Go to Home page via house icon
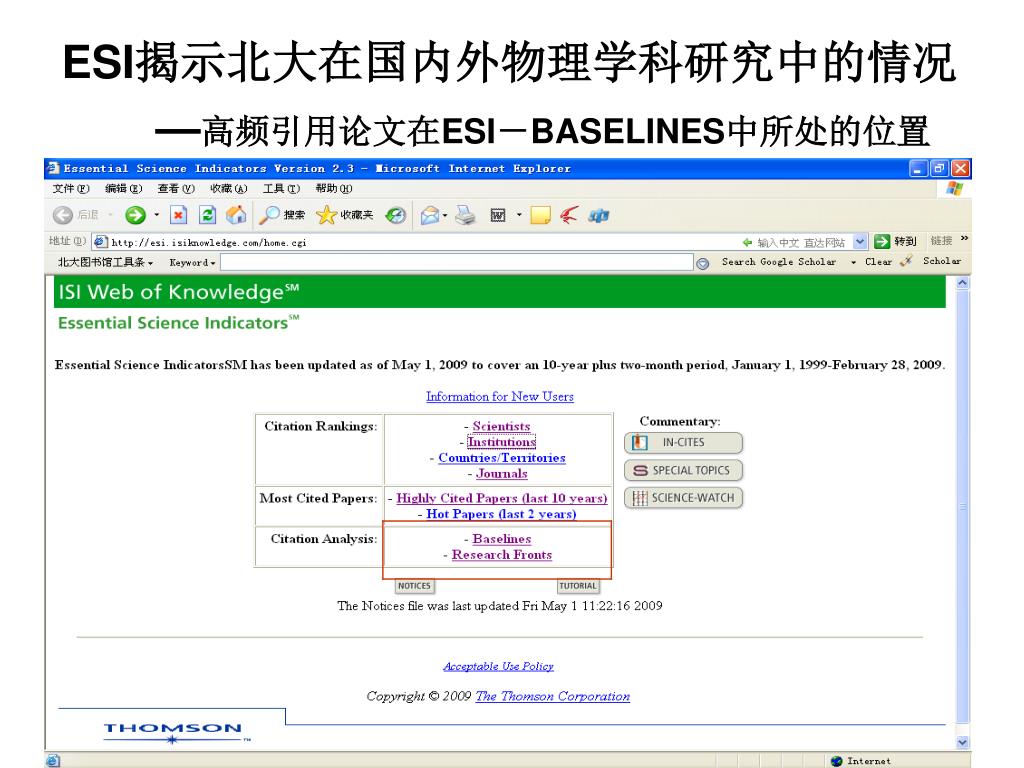 (236, 215)
